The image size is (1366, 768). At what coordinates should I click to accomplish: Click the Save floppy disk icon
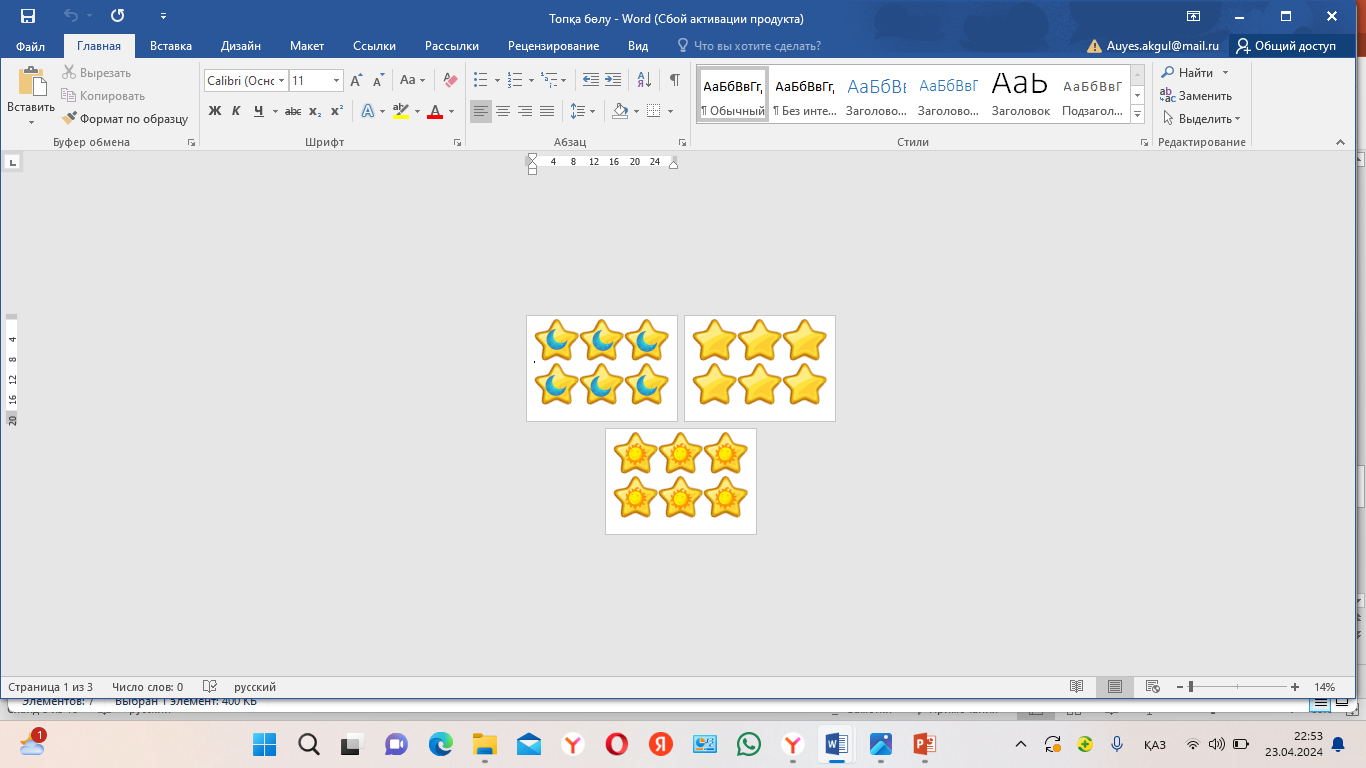coord(27,17)
